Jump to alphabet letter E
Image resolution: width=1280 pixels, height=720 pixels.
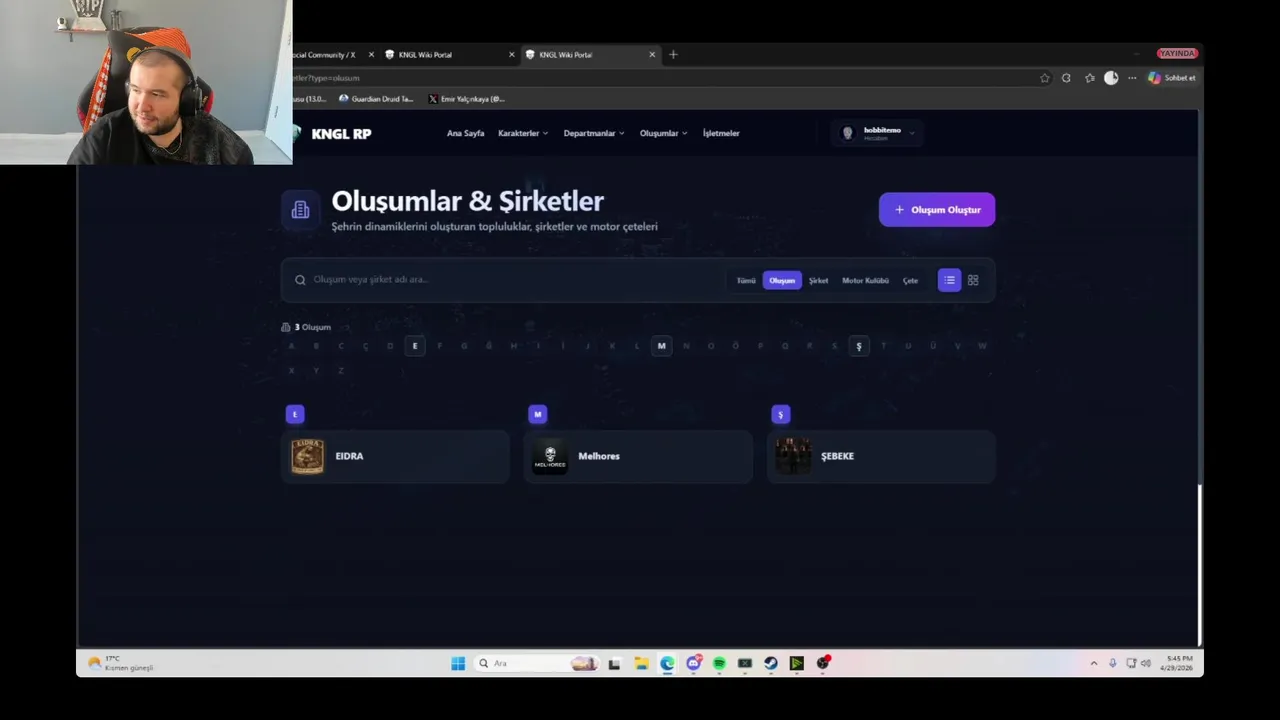click(415, 346)
